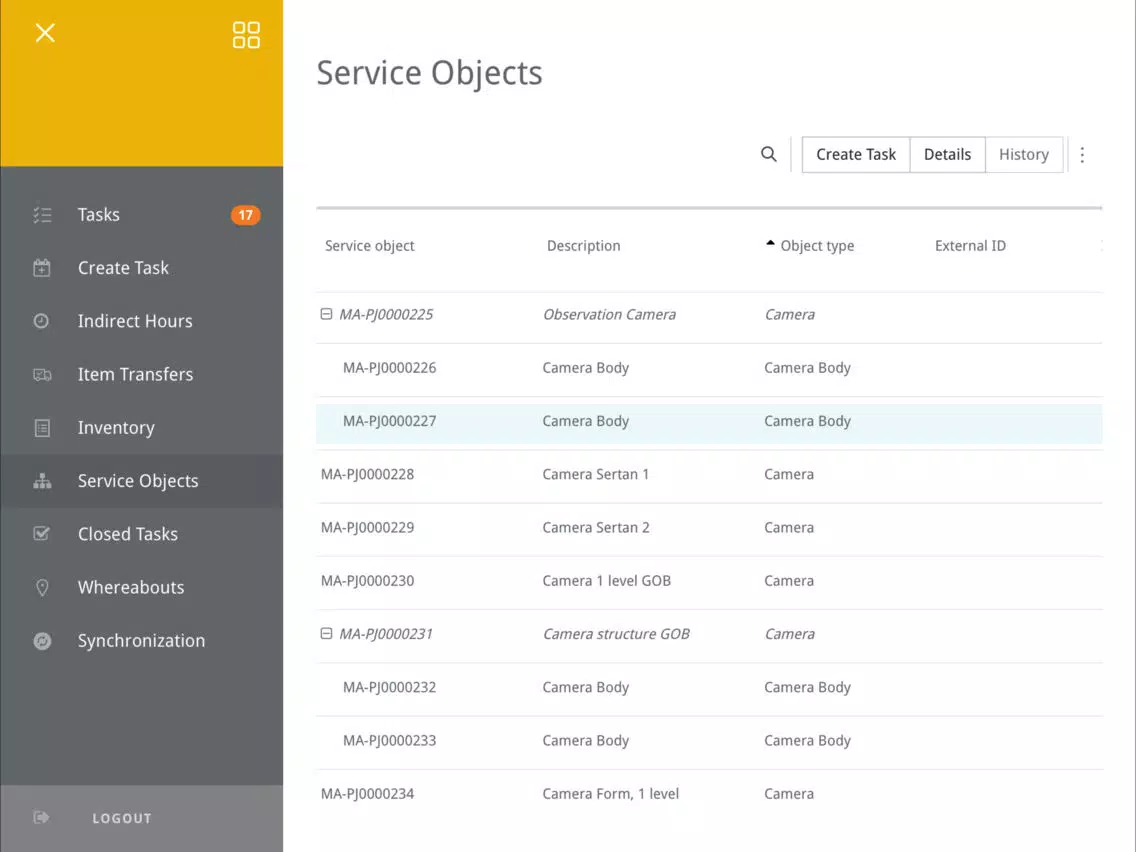Open the Inventory menu item
Screen dimensions: 1136x852
pos(141,428)
